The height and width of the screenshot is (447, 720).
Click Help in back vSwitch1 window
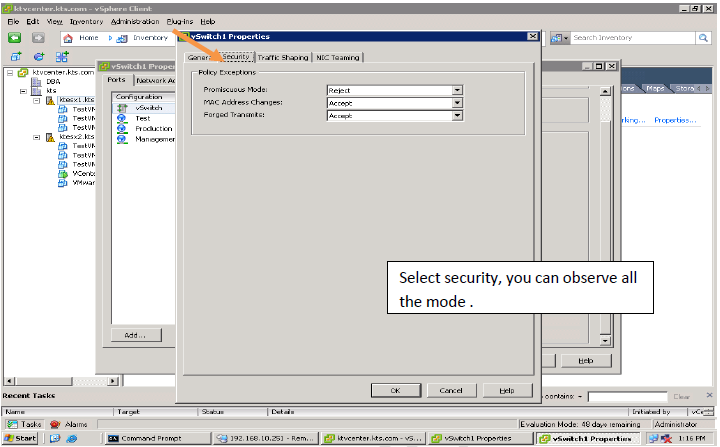[586, 361]
